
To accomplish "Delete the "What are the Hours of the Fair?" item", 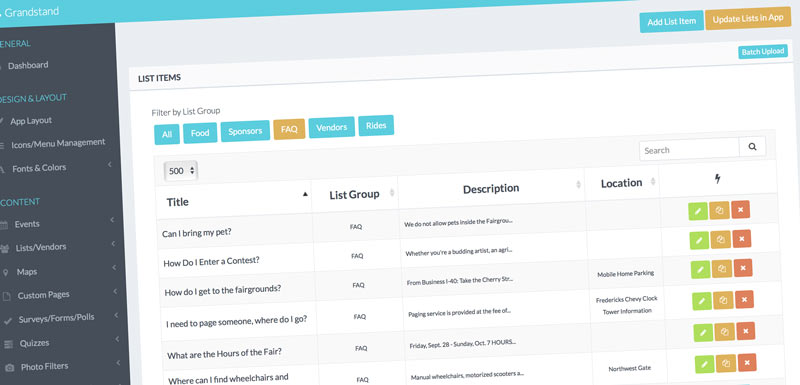I will [x=745, y=331].
